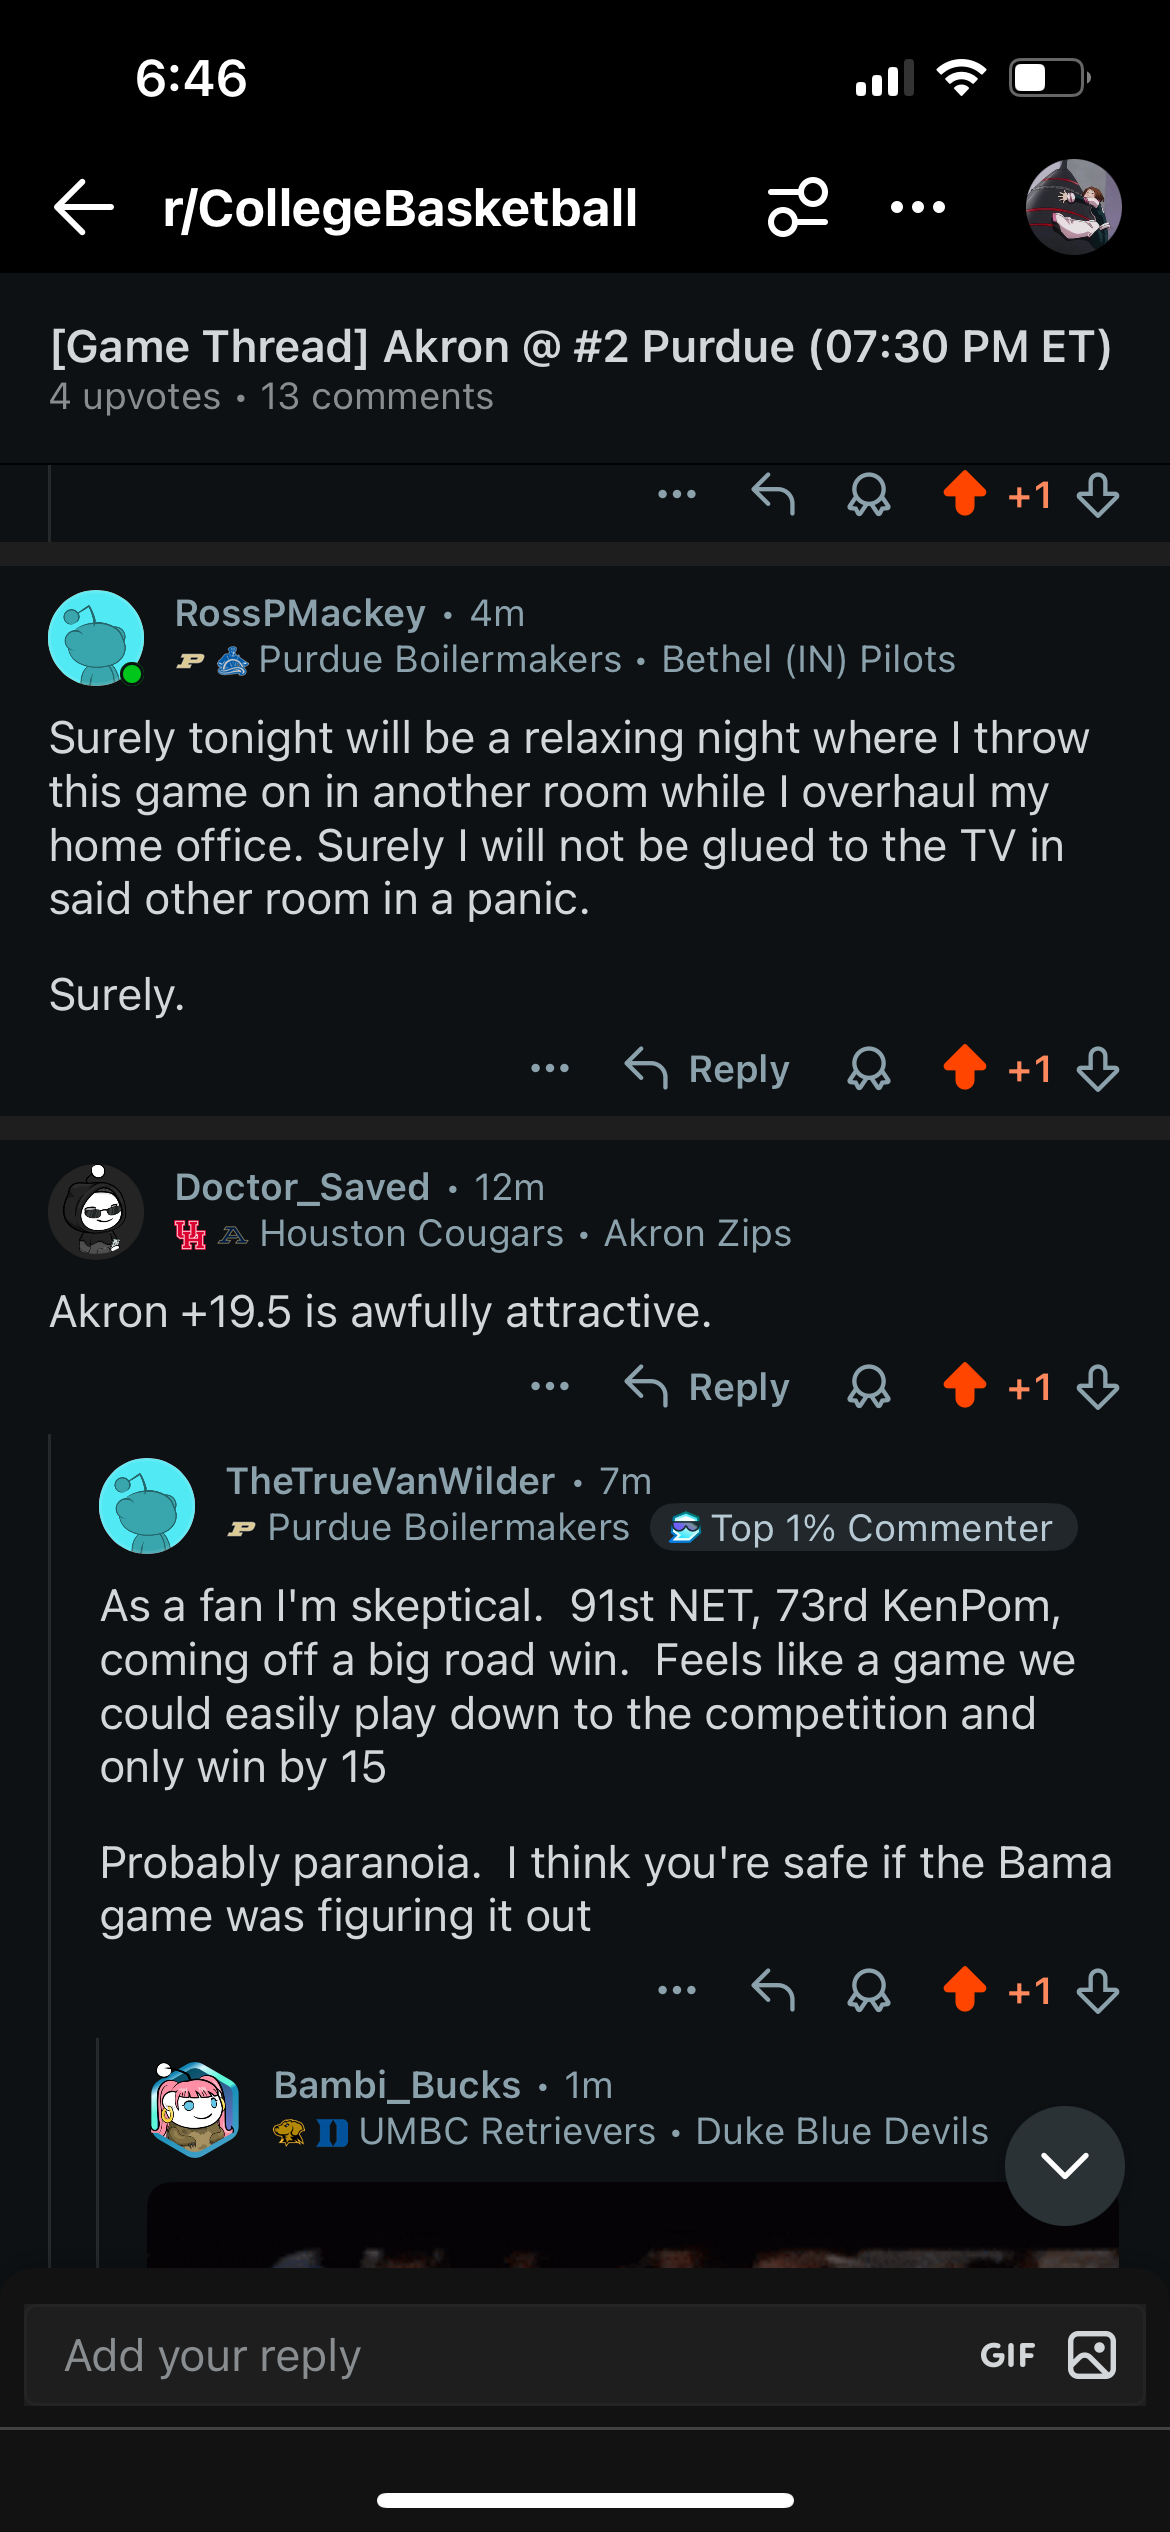This screenshot has width=1170, height=2532.
Task: Open more options on RossPMackey's comment
Action: (550, 1069)
